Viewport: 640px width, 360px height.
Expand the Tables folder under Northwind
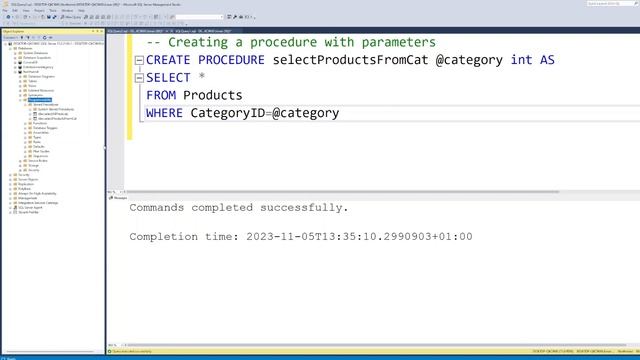point(20,81)
